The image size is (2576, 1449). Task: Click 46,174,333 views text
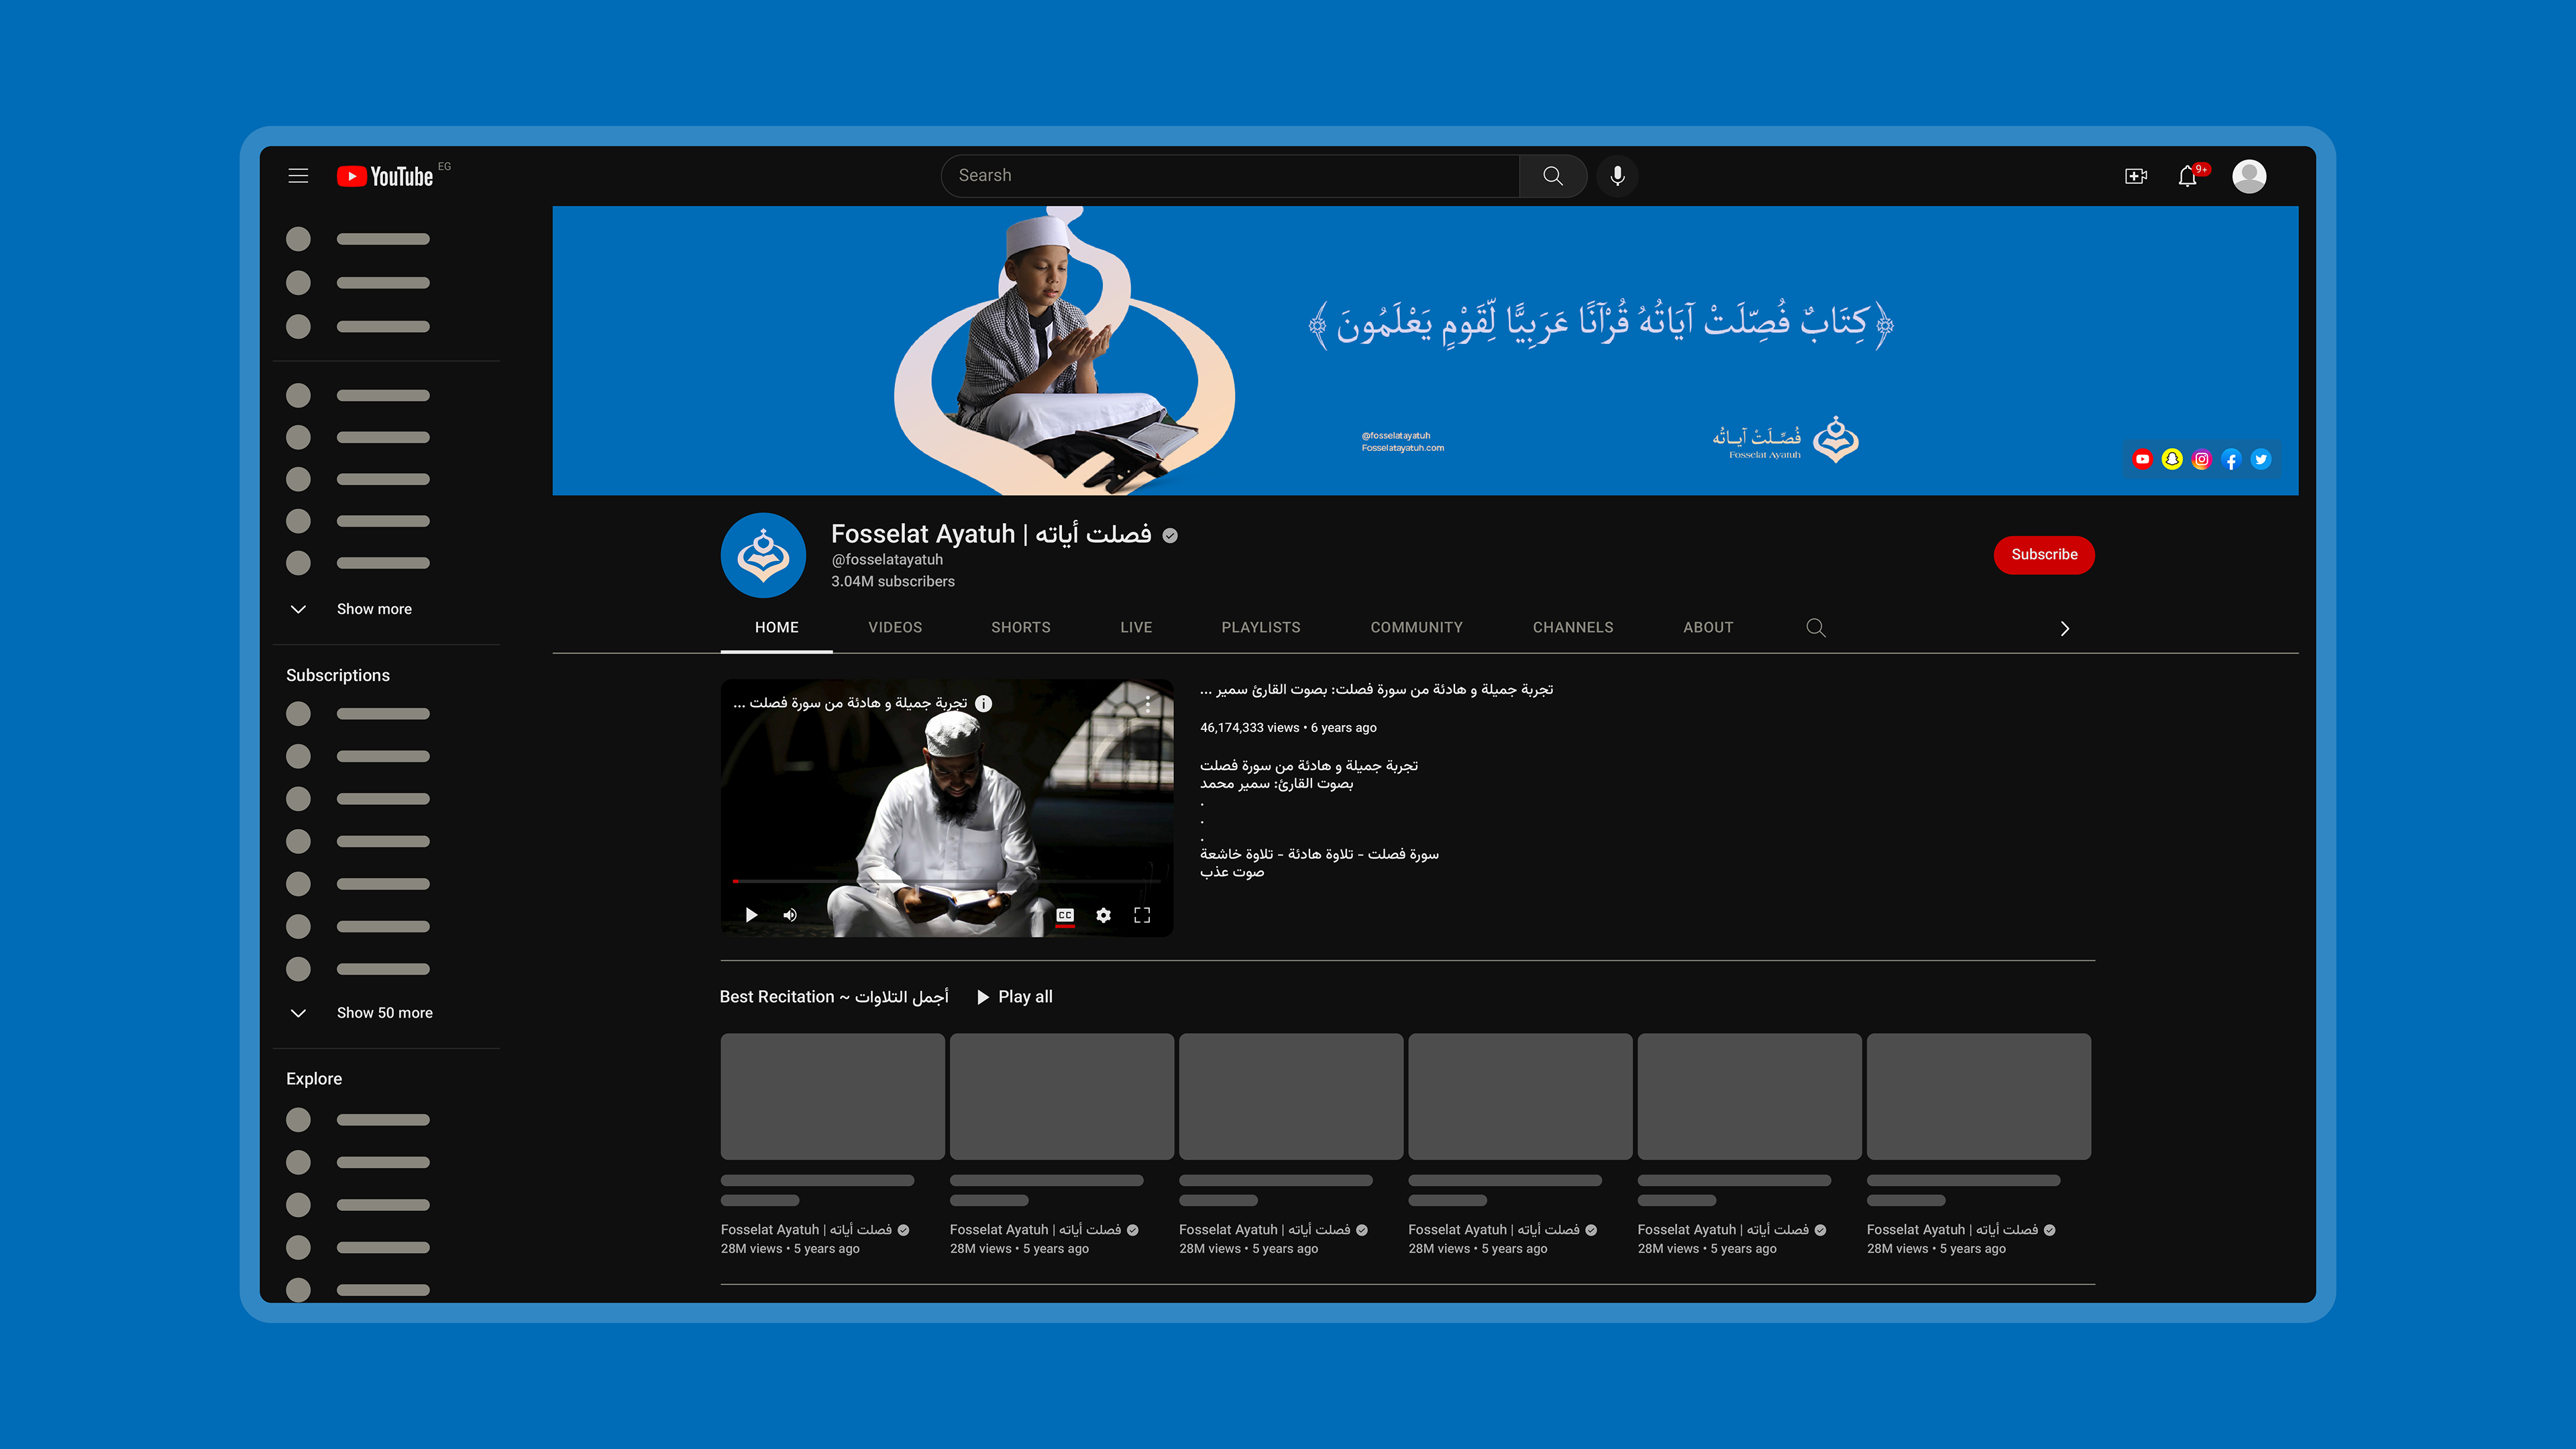(x=1249, y=728)
